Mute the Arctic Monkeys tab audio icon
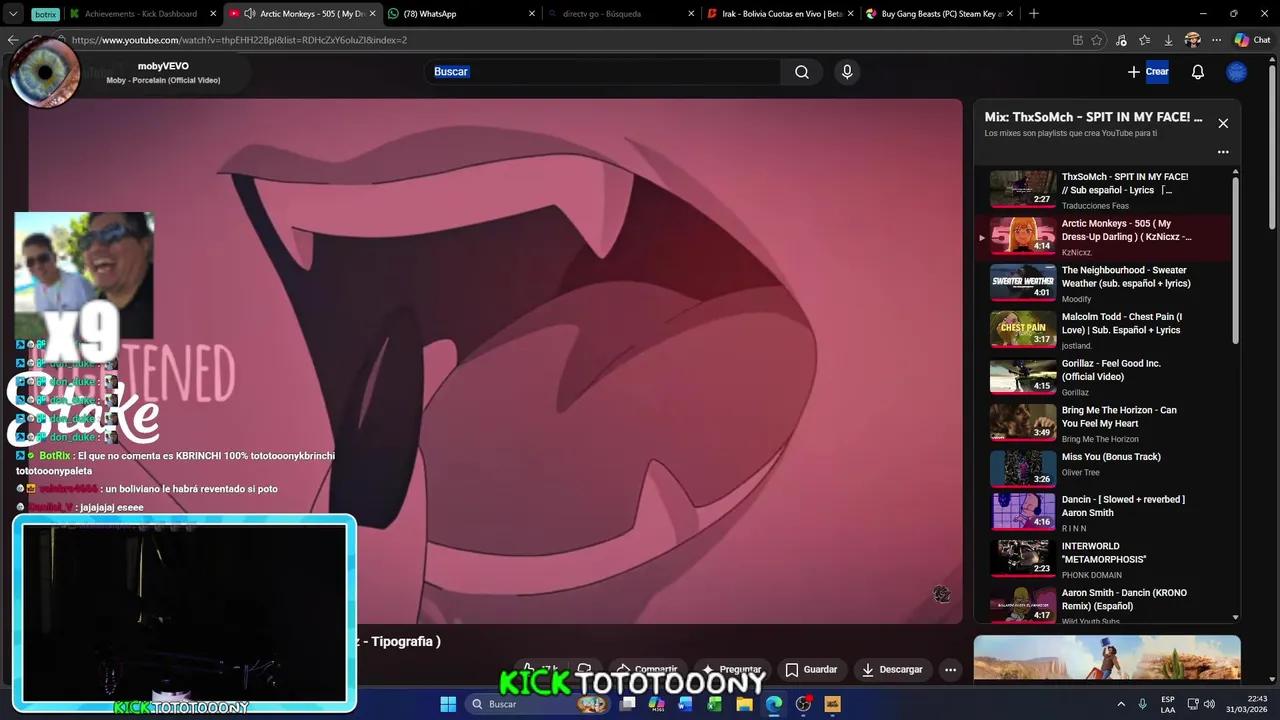This screenshot has width=1280, height=720. coord(249,14)
